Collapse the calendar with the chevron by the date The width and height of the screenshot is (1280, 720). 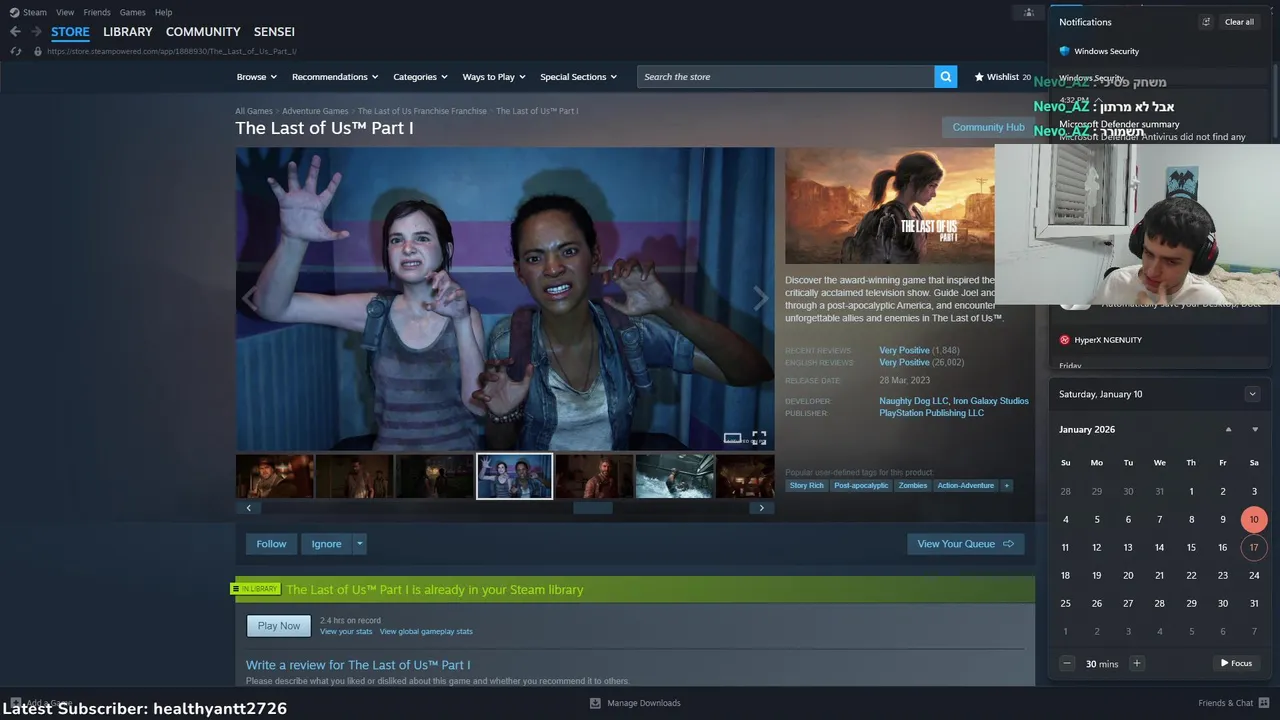coord(1252,394)
